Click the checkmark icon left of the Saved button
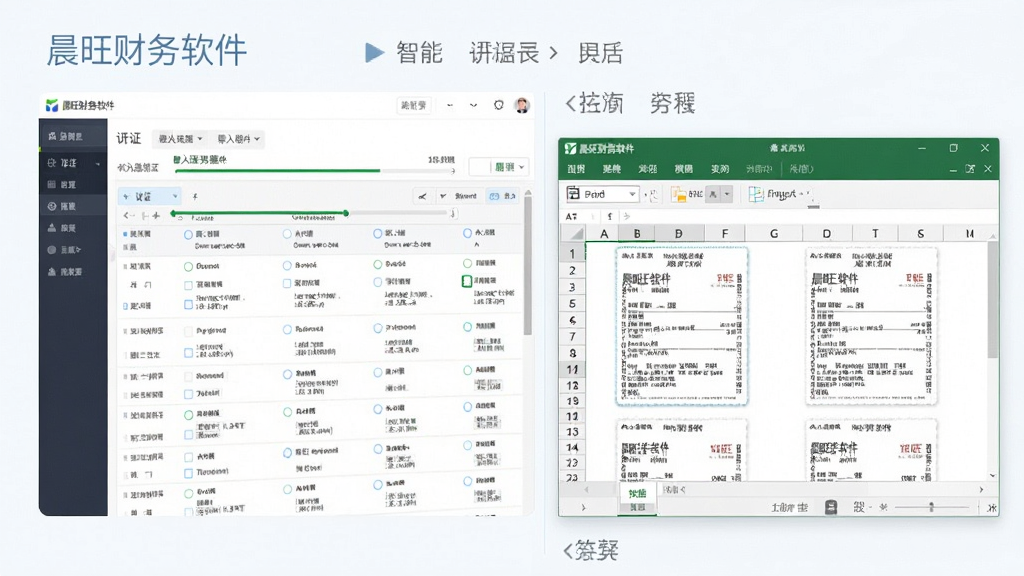1024x576 pixels. pyautogui.click(x=443, y=196)
